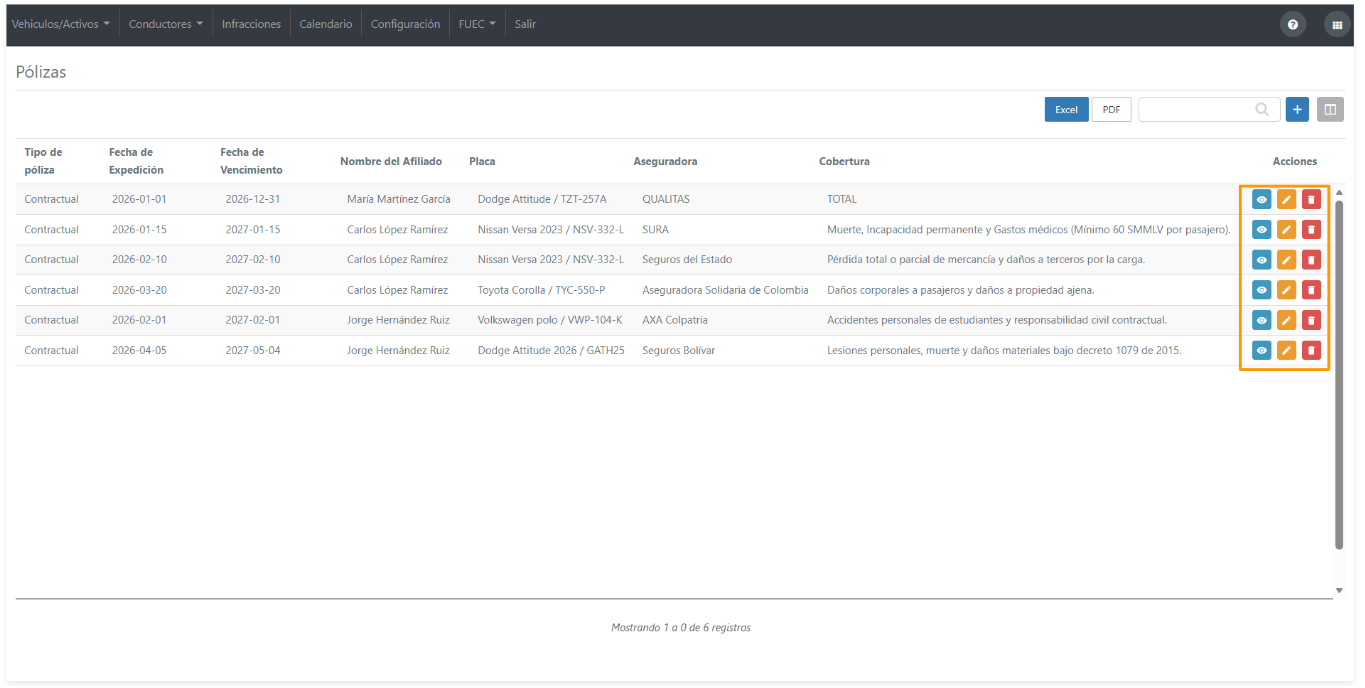Open the Calendario menu item
Screen dimensions: 1365x688
coord(326,24)
